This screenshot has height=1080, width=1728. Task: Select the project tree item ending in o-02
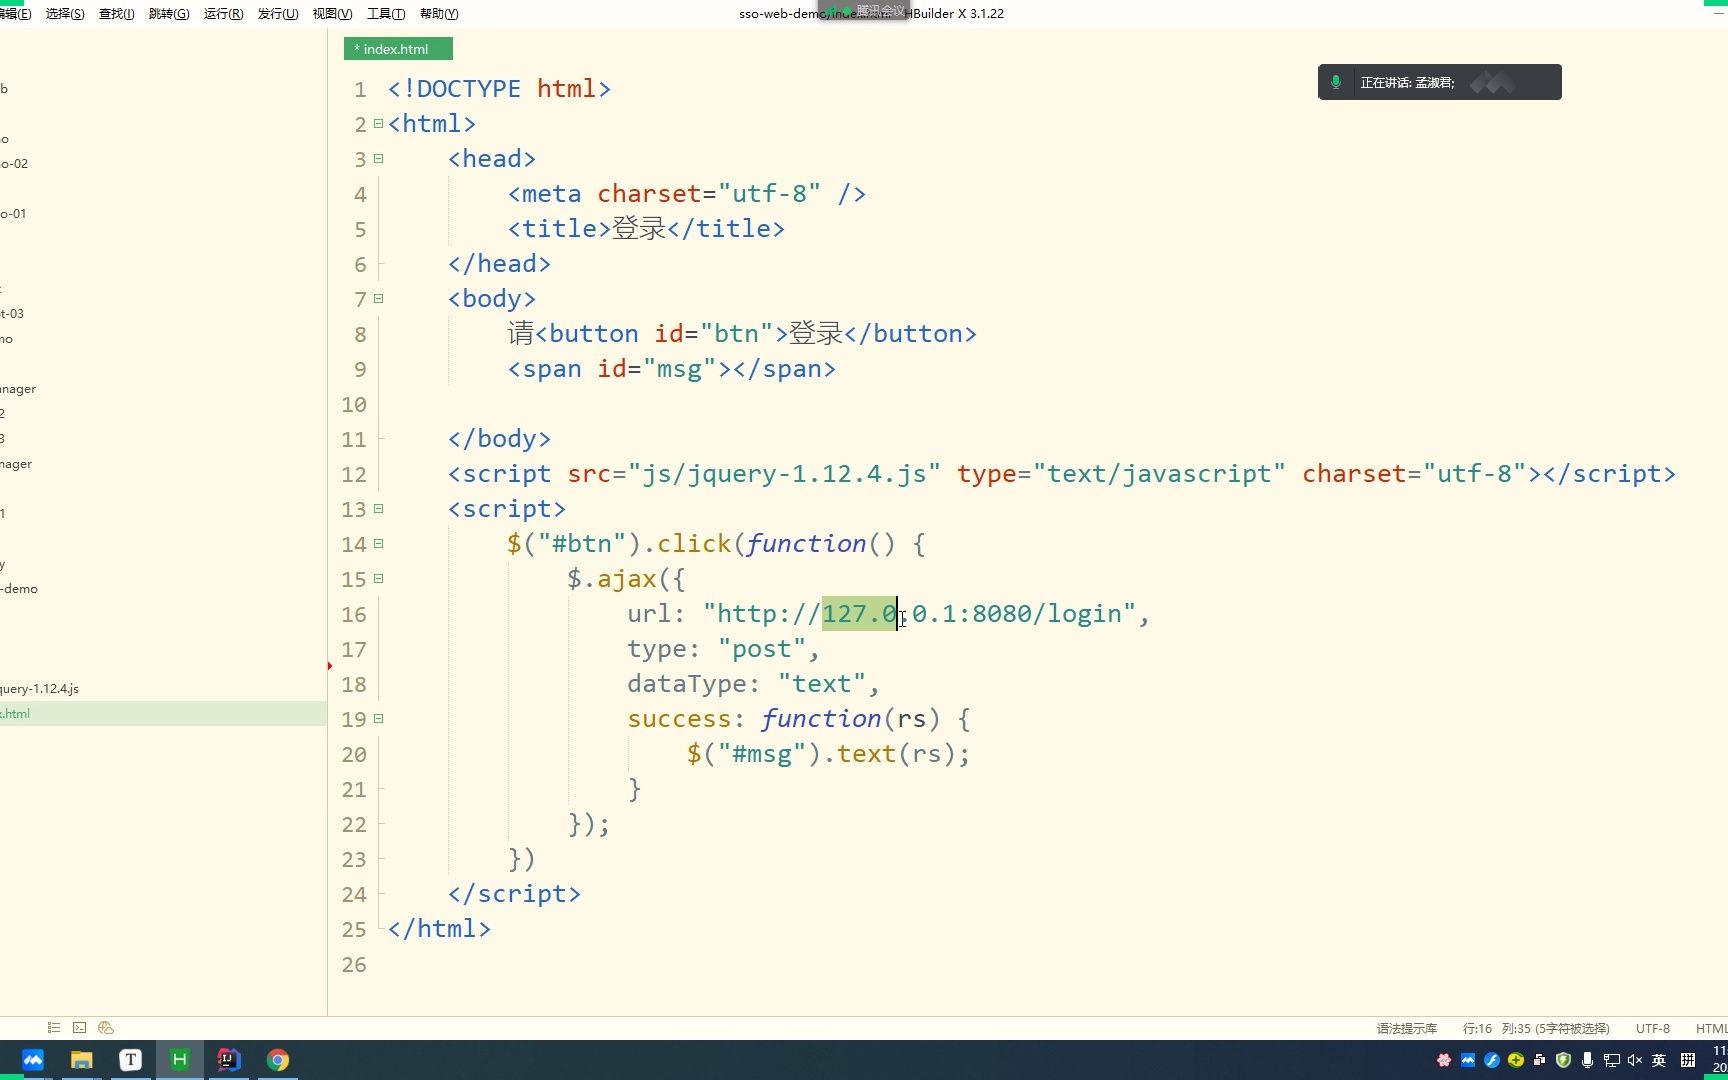pyautogui.click(x=14, y=164)
